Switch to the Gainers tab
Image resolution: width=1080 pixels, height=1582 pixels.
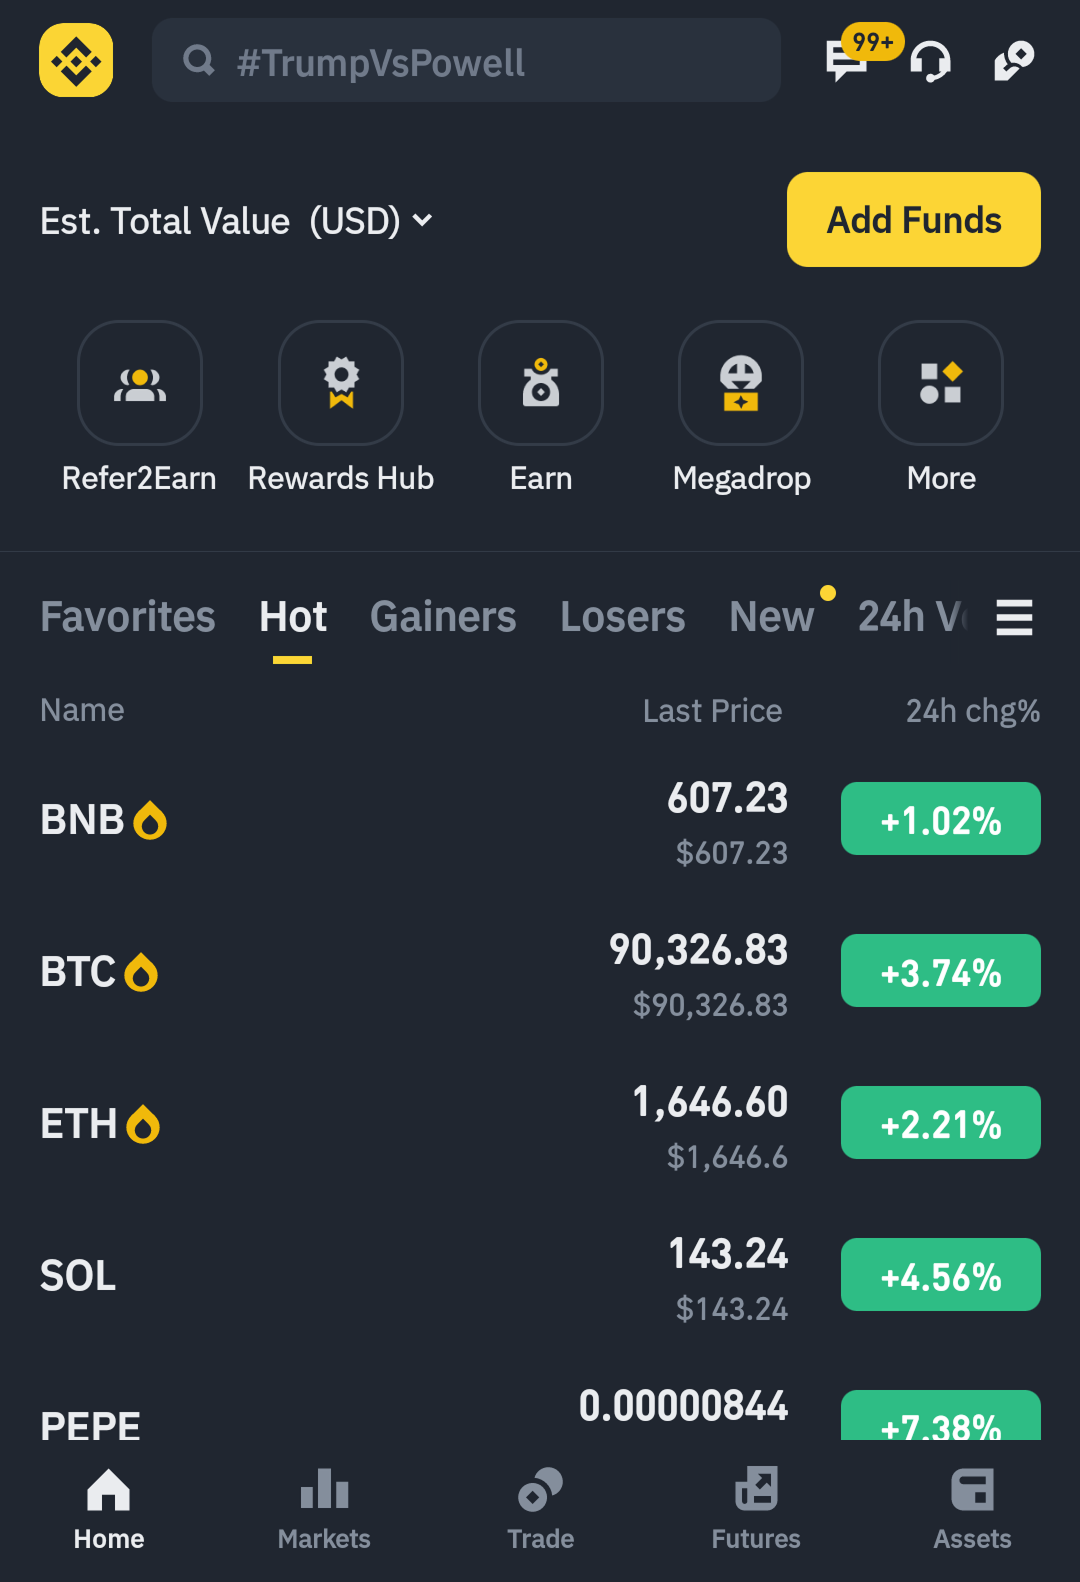pyautogui.click(x=443, y=617)
